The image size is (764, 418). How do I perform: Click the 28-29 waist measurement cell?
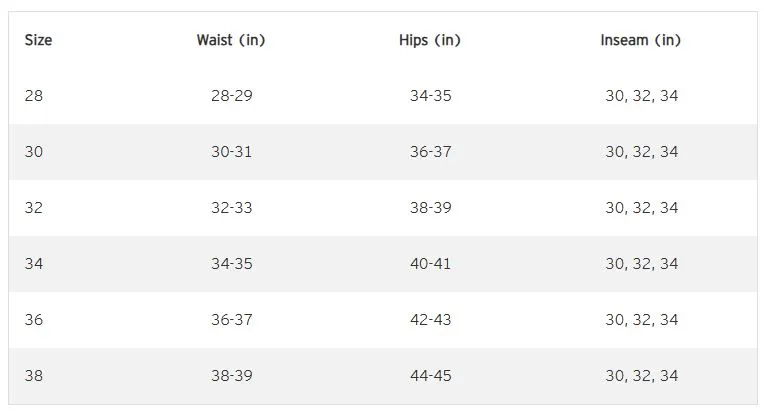tap(231, 96)
